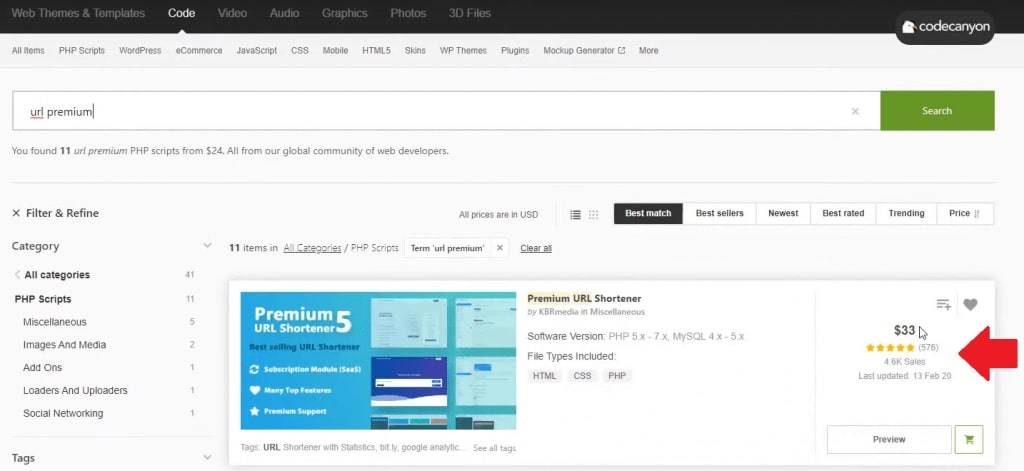Viewport: 1024px width, 471px height.
Task: Open the Graphics tab
Action: [x=345, y=13]
